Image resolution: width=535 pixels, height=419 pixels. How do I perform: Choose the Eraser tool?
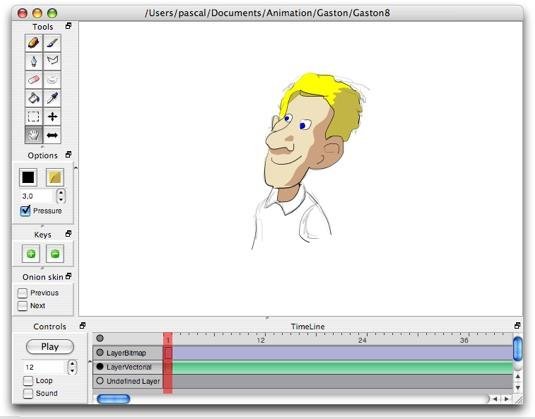point(33,80)
